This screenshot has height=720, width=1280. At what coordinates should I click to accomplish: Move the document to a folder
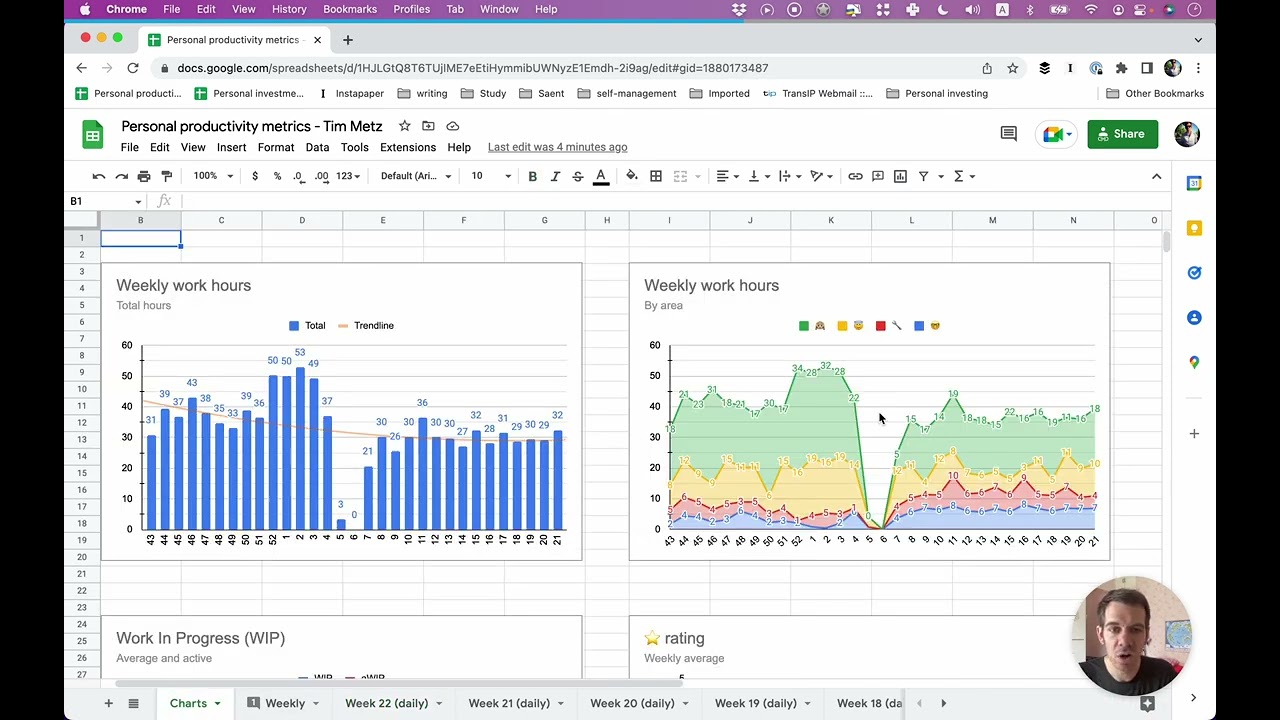tap(428, 126)
